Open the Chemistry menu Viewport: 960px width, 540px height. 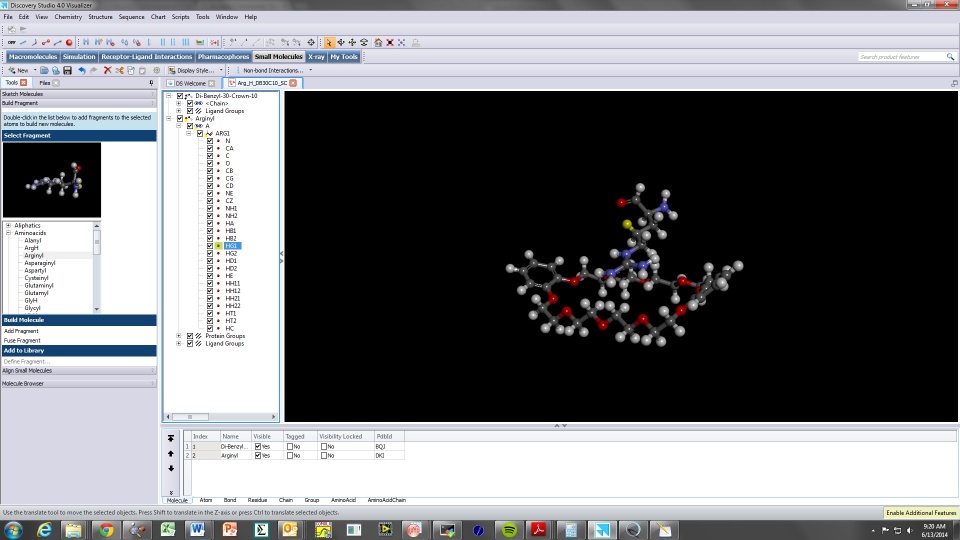pyautogui.click(x=68, y=17)
